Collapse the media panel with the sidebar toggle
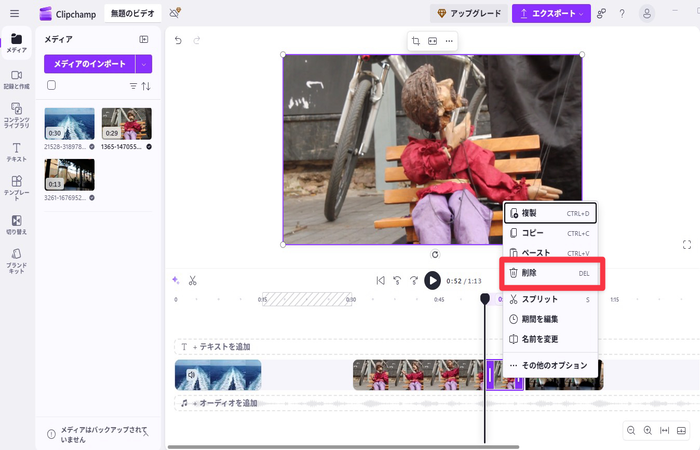 (x=144, y=39)
